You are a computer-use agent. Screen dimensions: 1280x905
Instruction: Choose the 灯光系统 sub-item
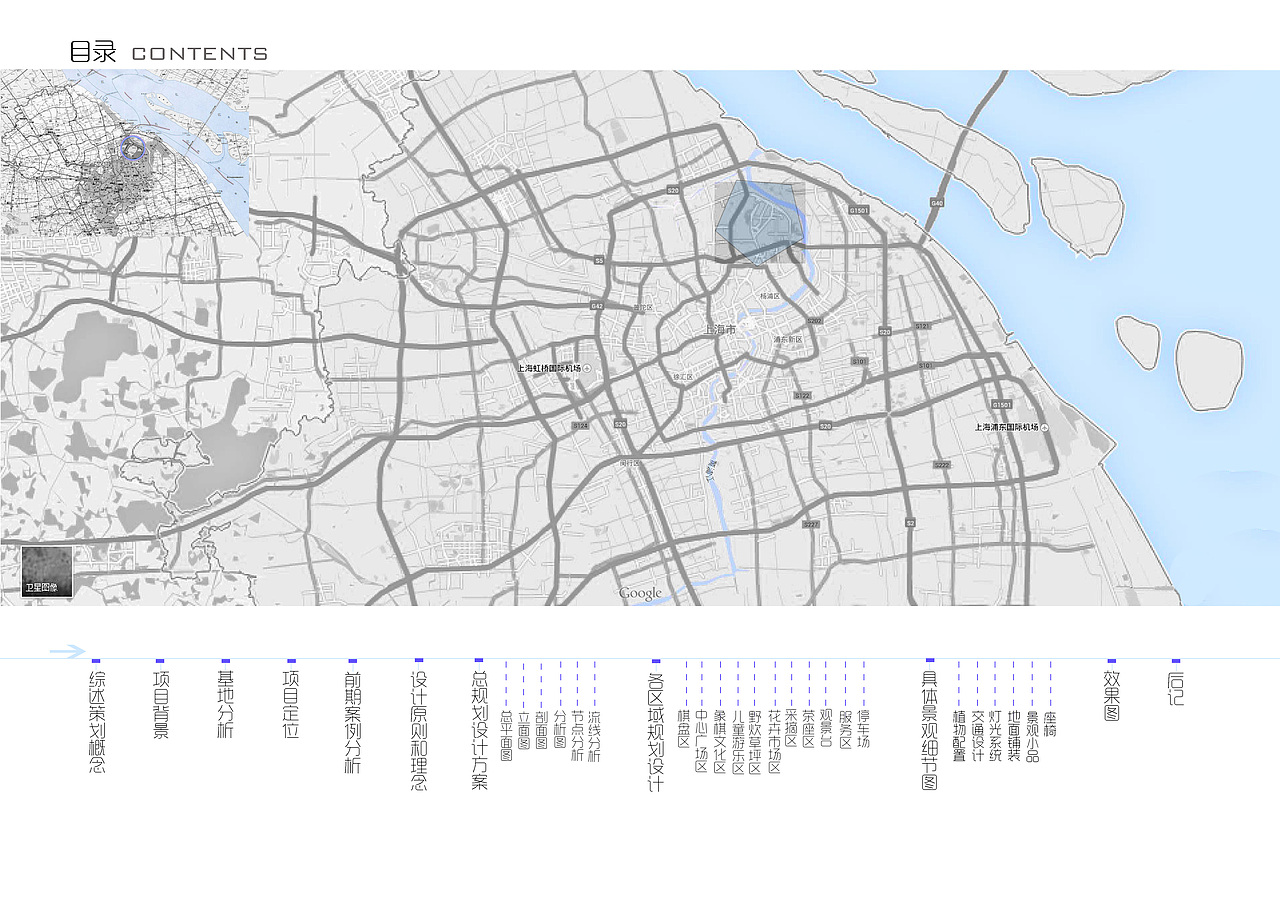(x=995, y=737)
